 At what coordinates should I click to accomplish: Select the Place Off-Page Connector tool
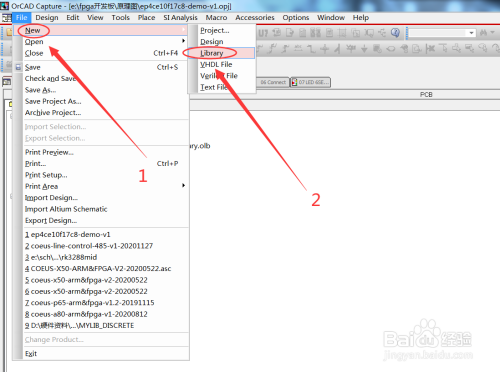(416, 49)
